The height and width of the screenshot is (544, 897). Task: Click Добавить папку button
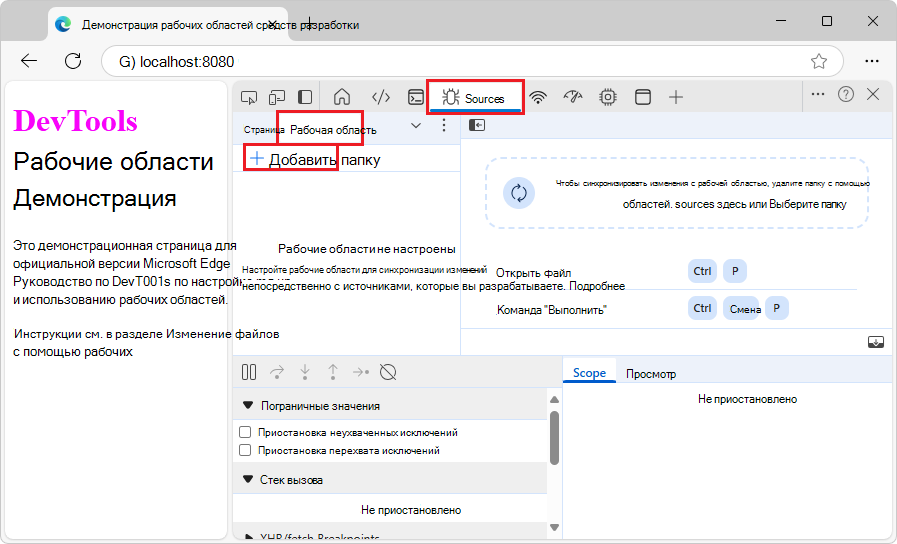click(x=315, y=160)
